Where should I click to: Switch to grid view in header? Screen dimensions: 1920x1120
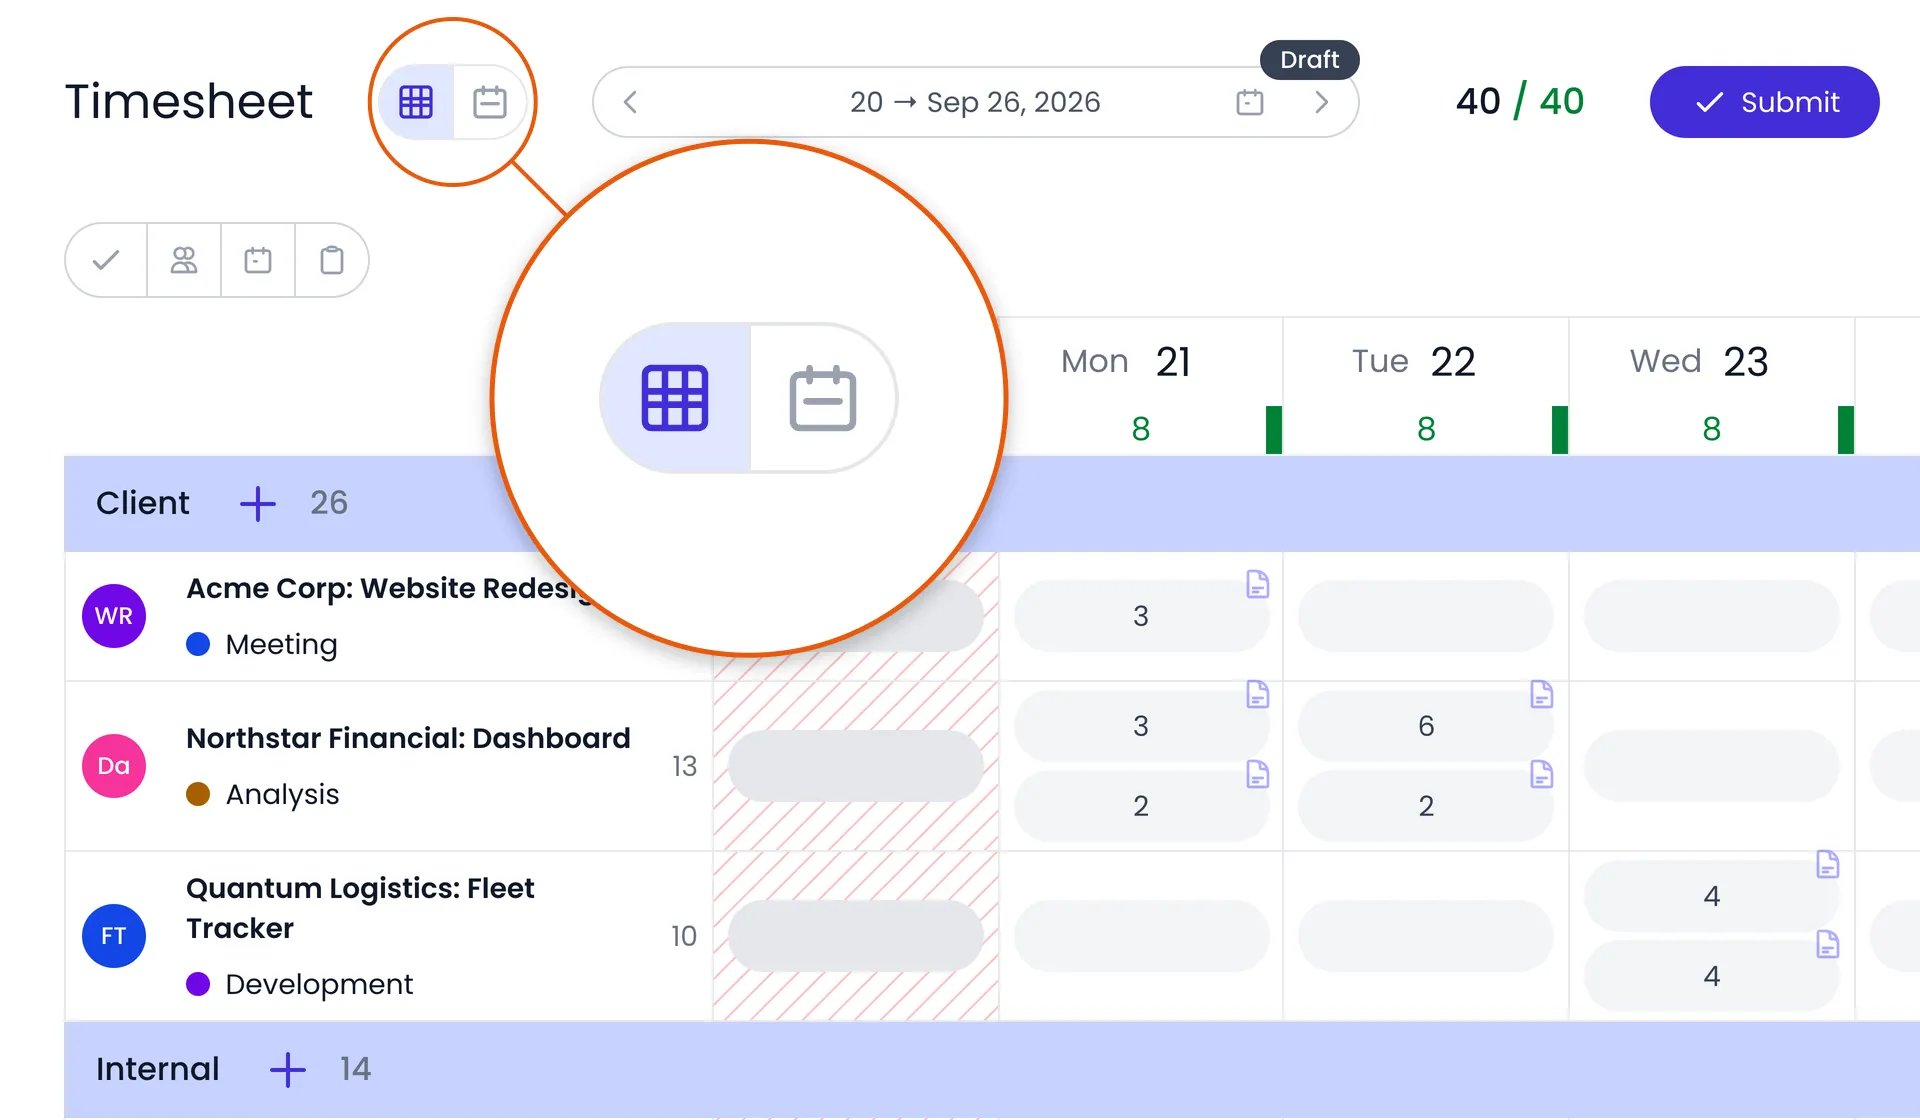click(x=416, y=102)
